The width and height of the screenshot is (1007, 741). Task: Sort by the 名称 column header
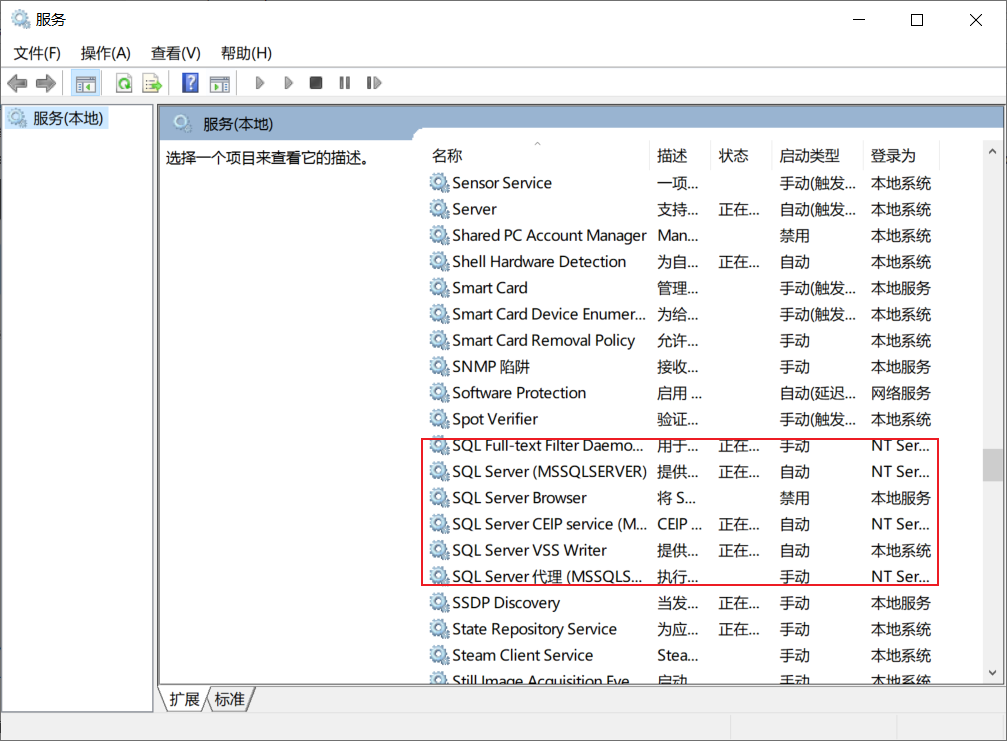pyautogui.click(x=538, y=156)
